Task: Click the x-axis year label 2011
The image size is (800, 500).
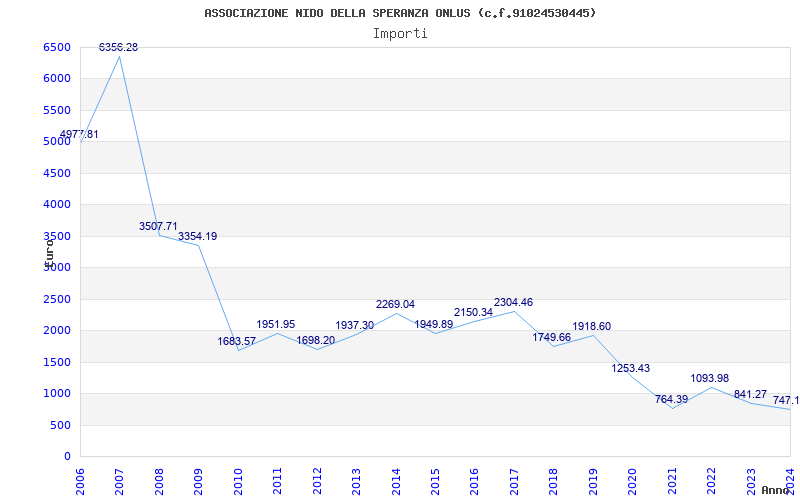Action: (x=278, y=482)
